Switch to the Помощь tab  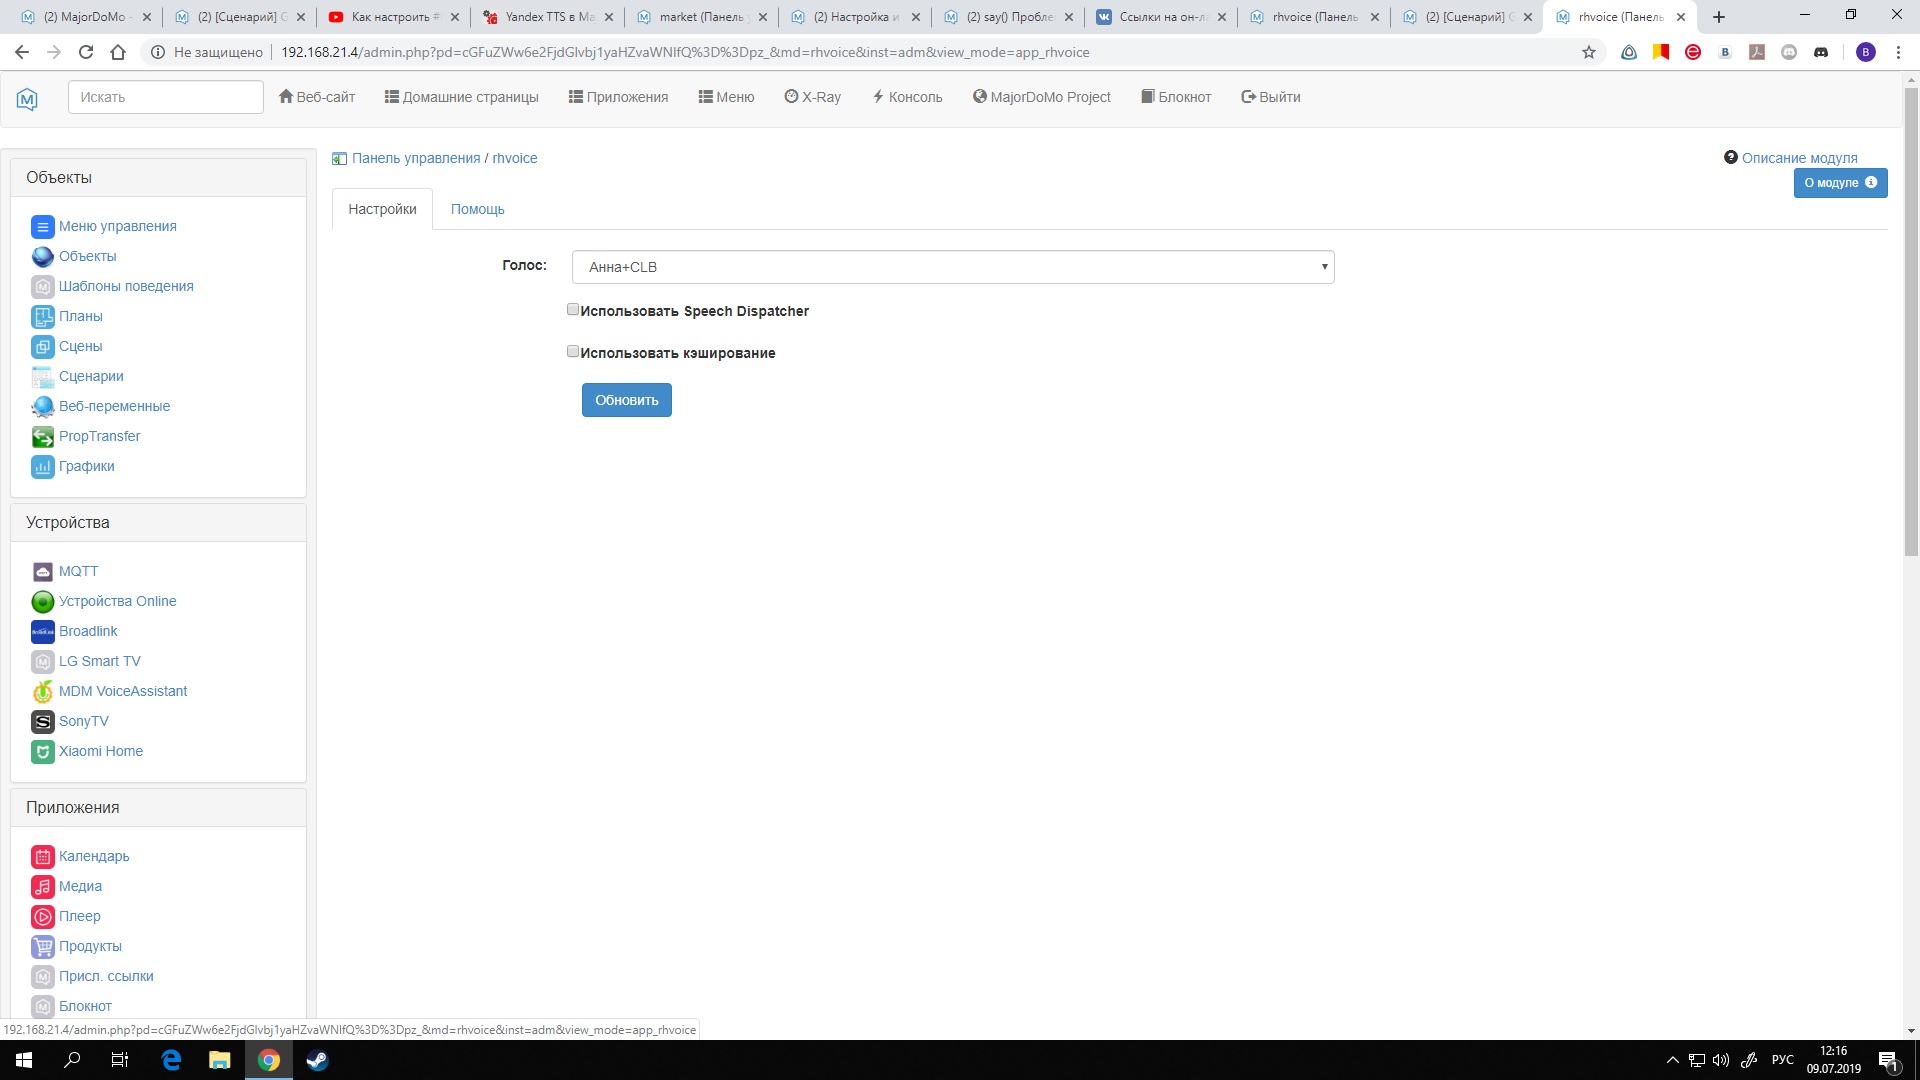coord(477,209)
